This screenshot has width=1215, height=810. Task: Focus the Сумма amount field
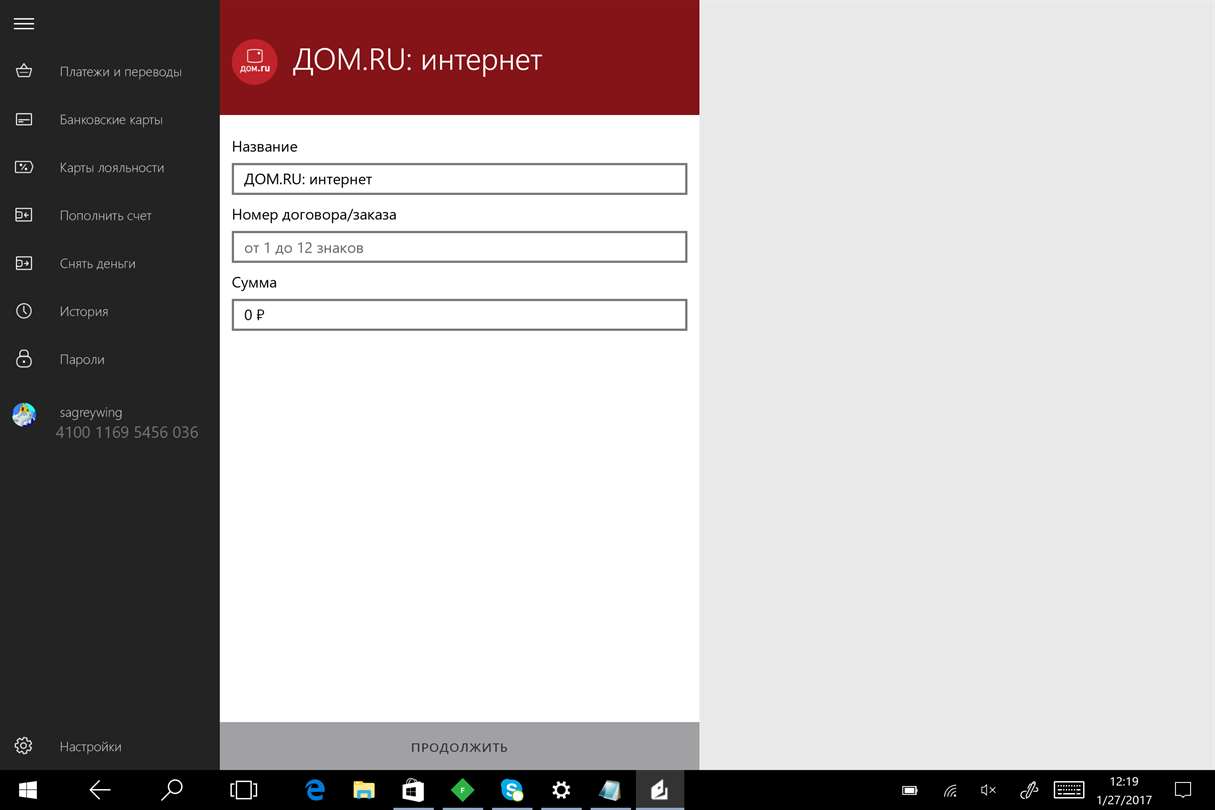459,315
